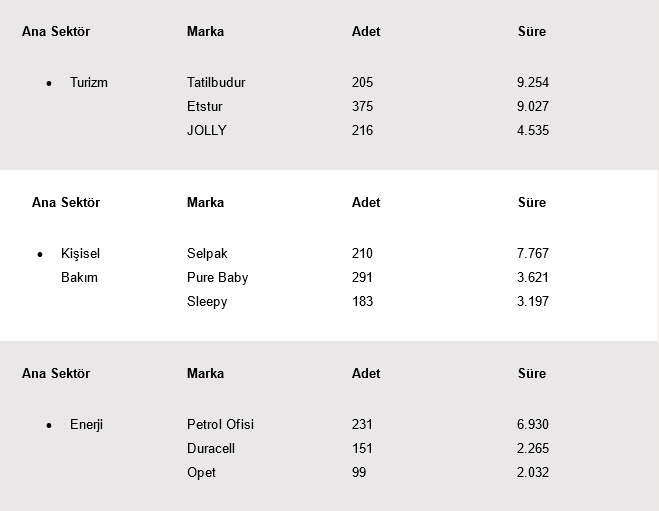The image size is (659, 511).
Task: Click the Kişisel Bakım sector label
Action: (80, 265)
